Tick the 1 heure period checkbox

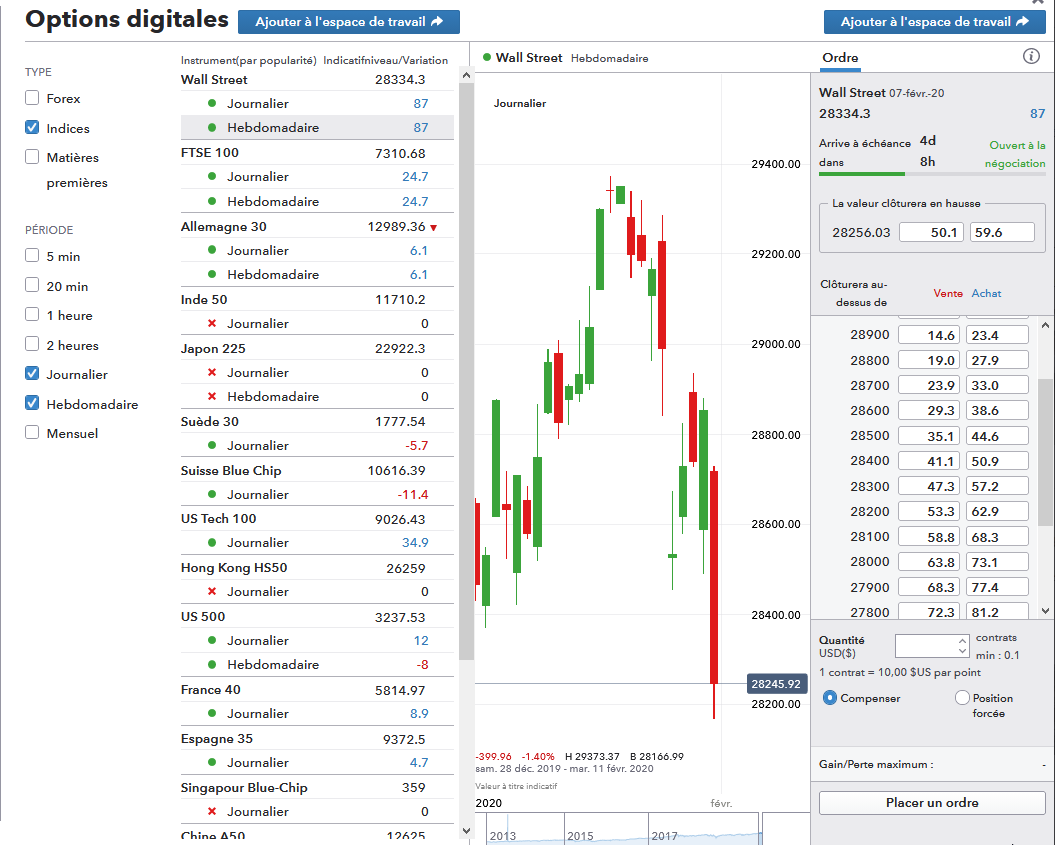pyautogui.click(x=32, y=315)
